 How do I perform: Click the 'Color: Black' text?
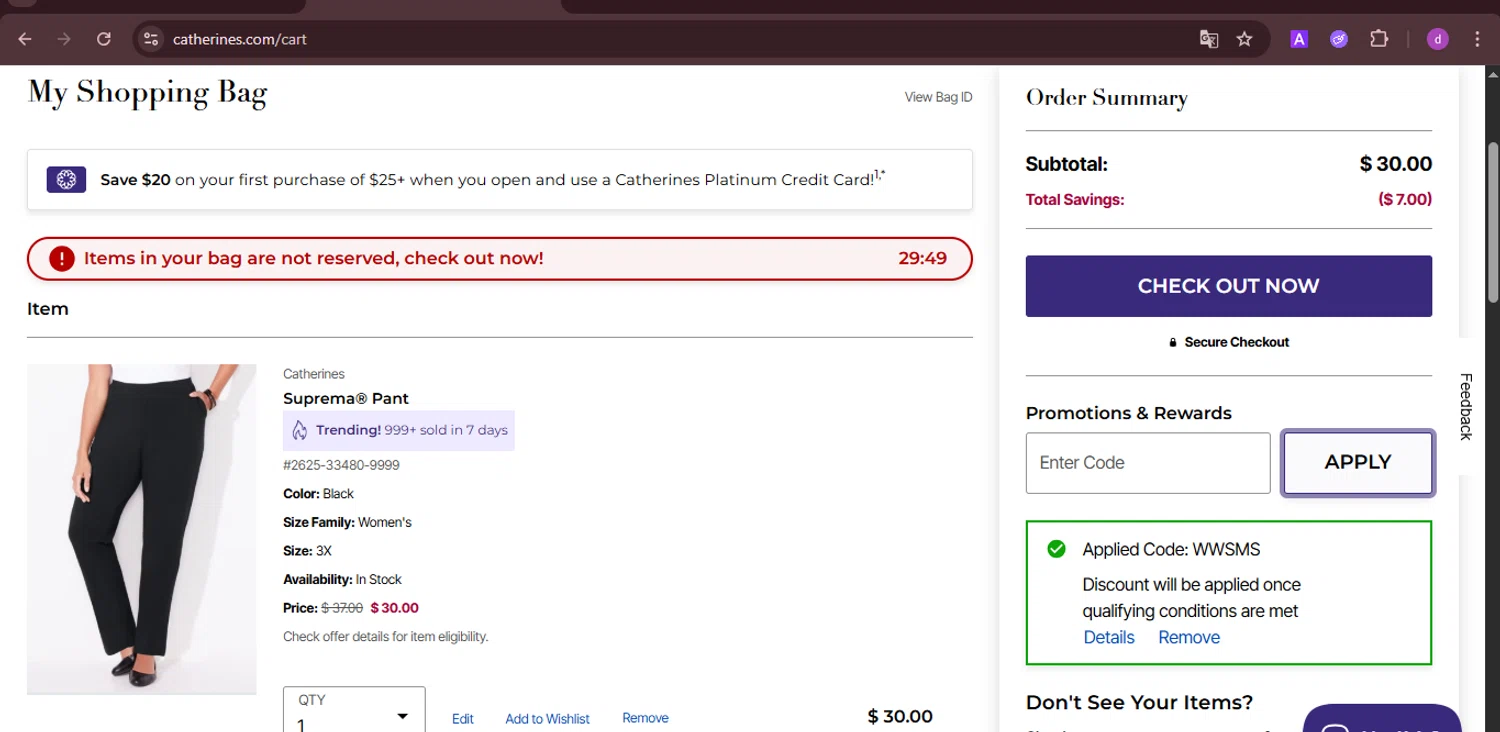318,494
